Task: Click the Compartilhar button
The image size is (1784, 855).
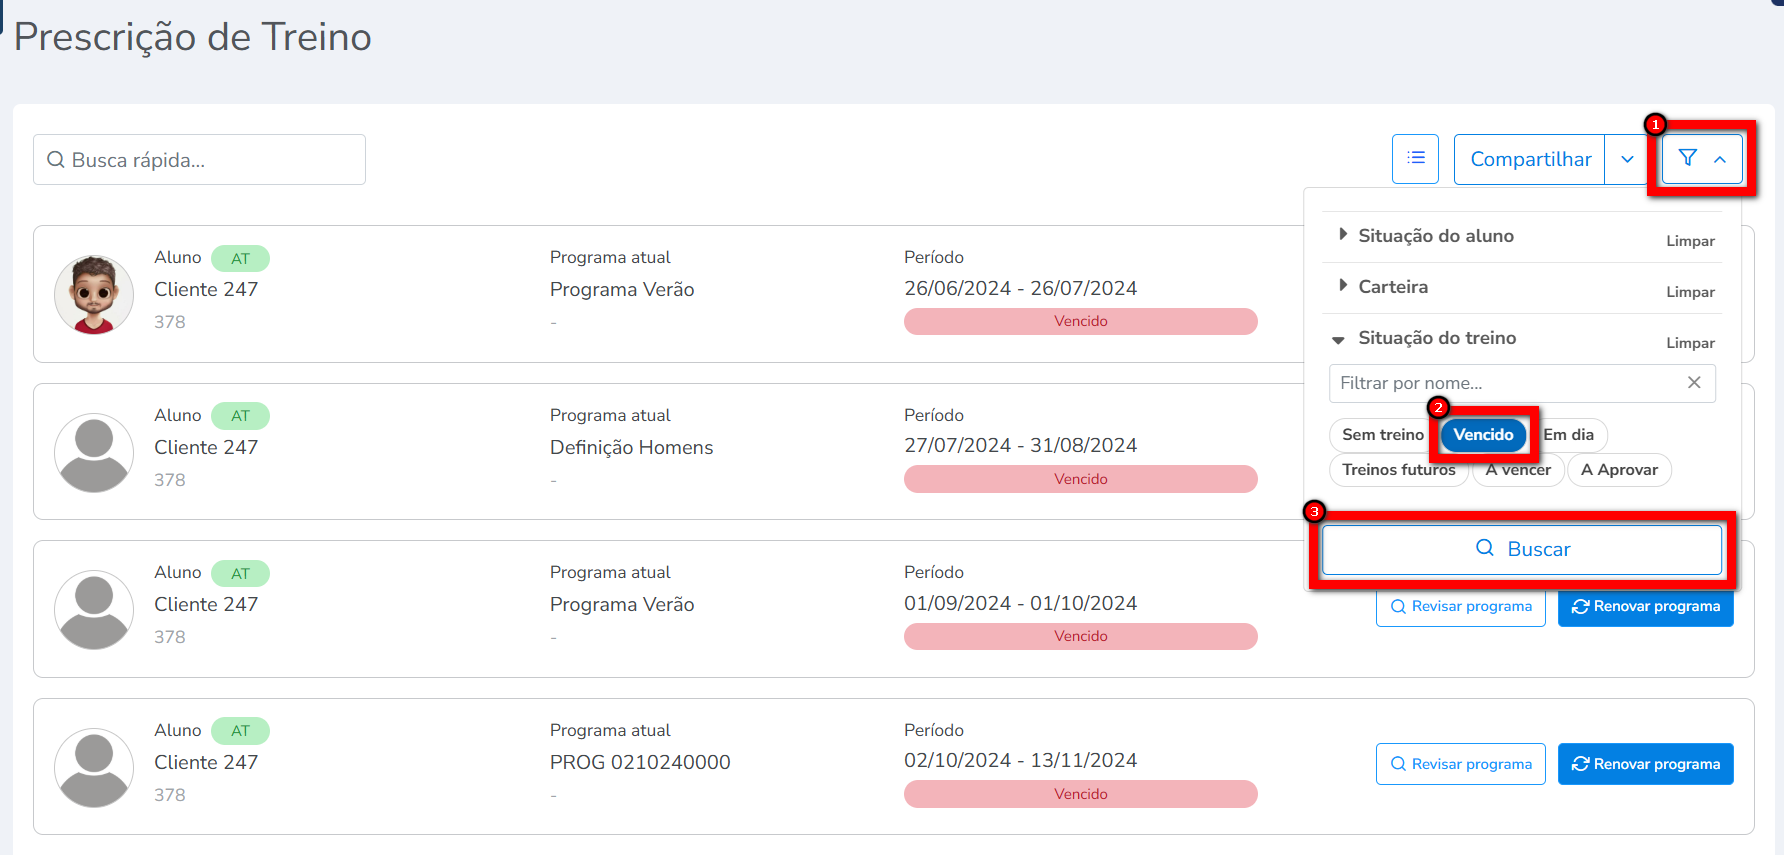Action: click(x=1529, y=159)
